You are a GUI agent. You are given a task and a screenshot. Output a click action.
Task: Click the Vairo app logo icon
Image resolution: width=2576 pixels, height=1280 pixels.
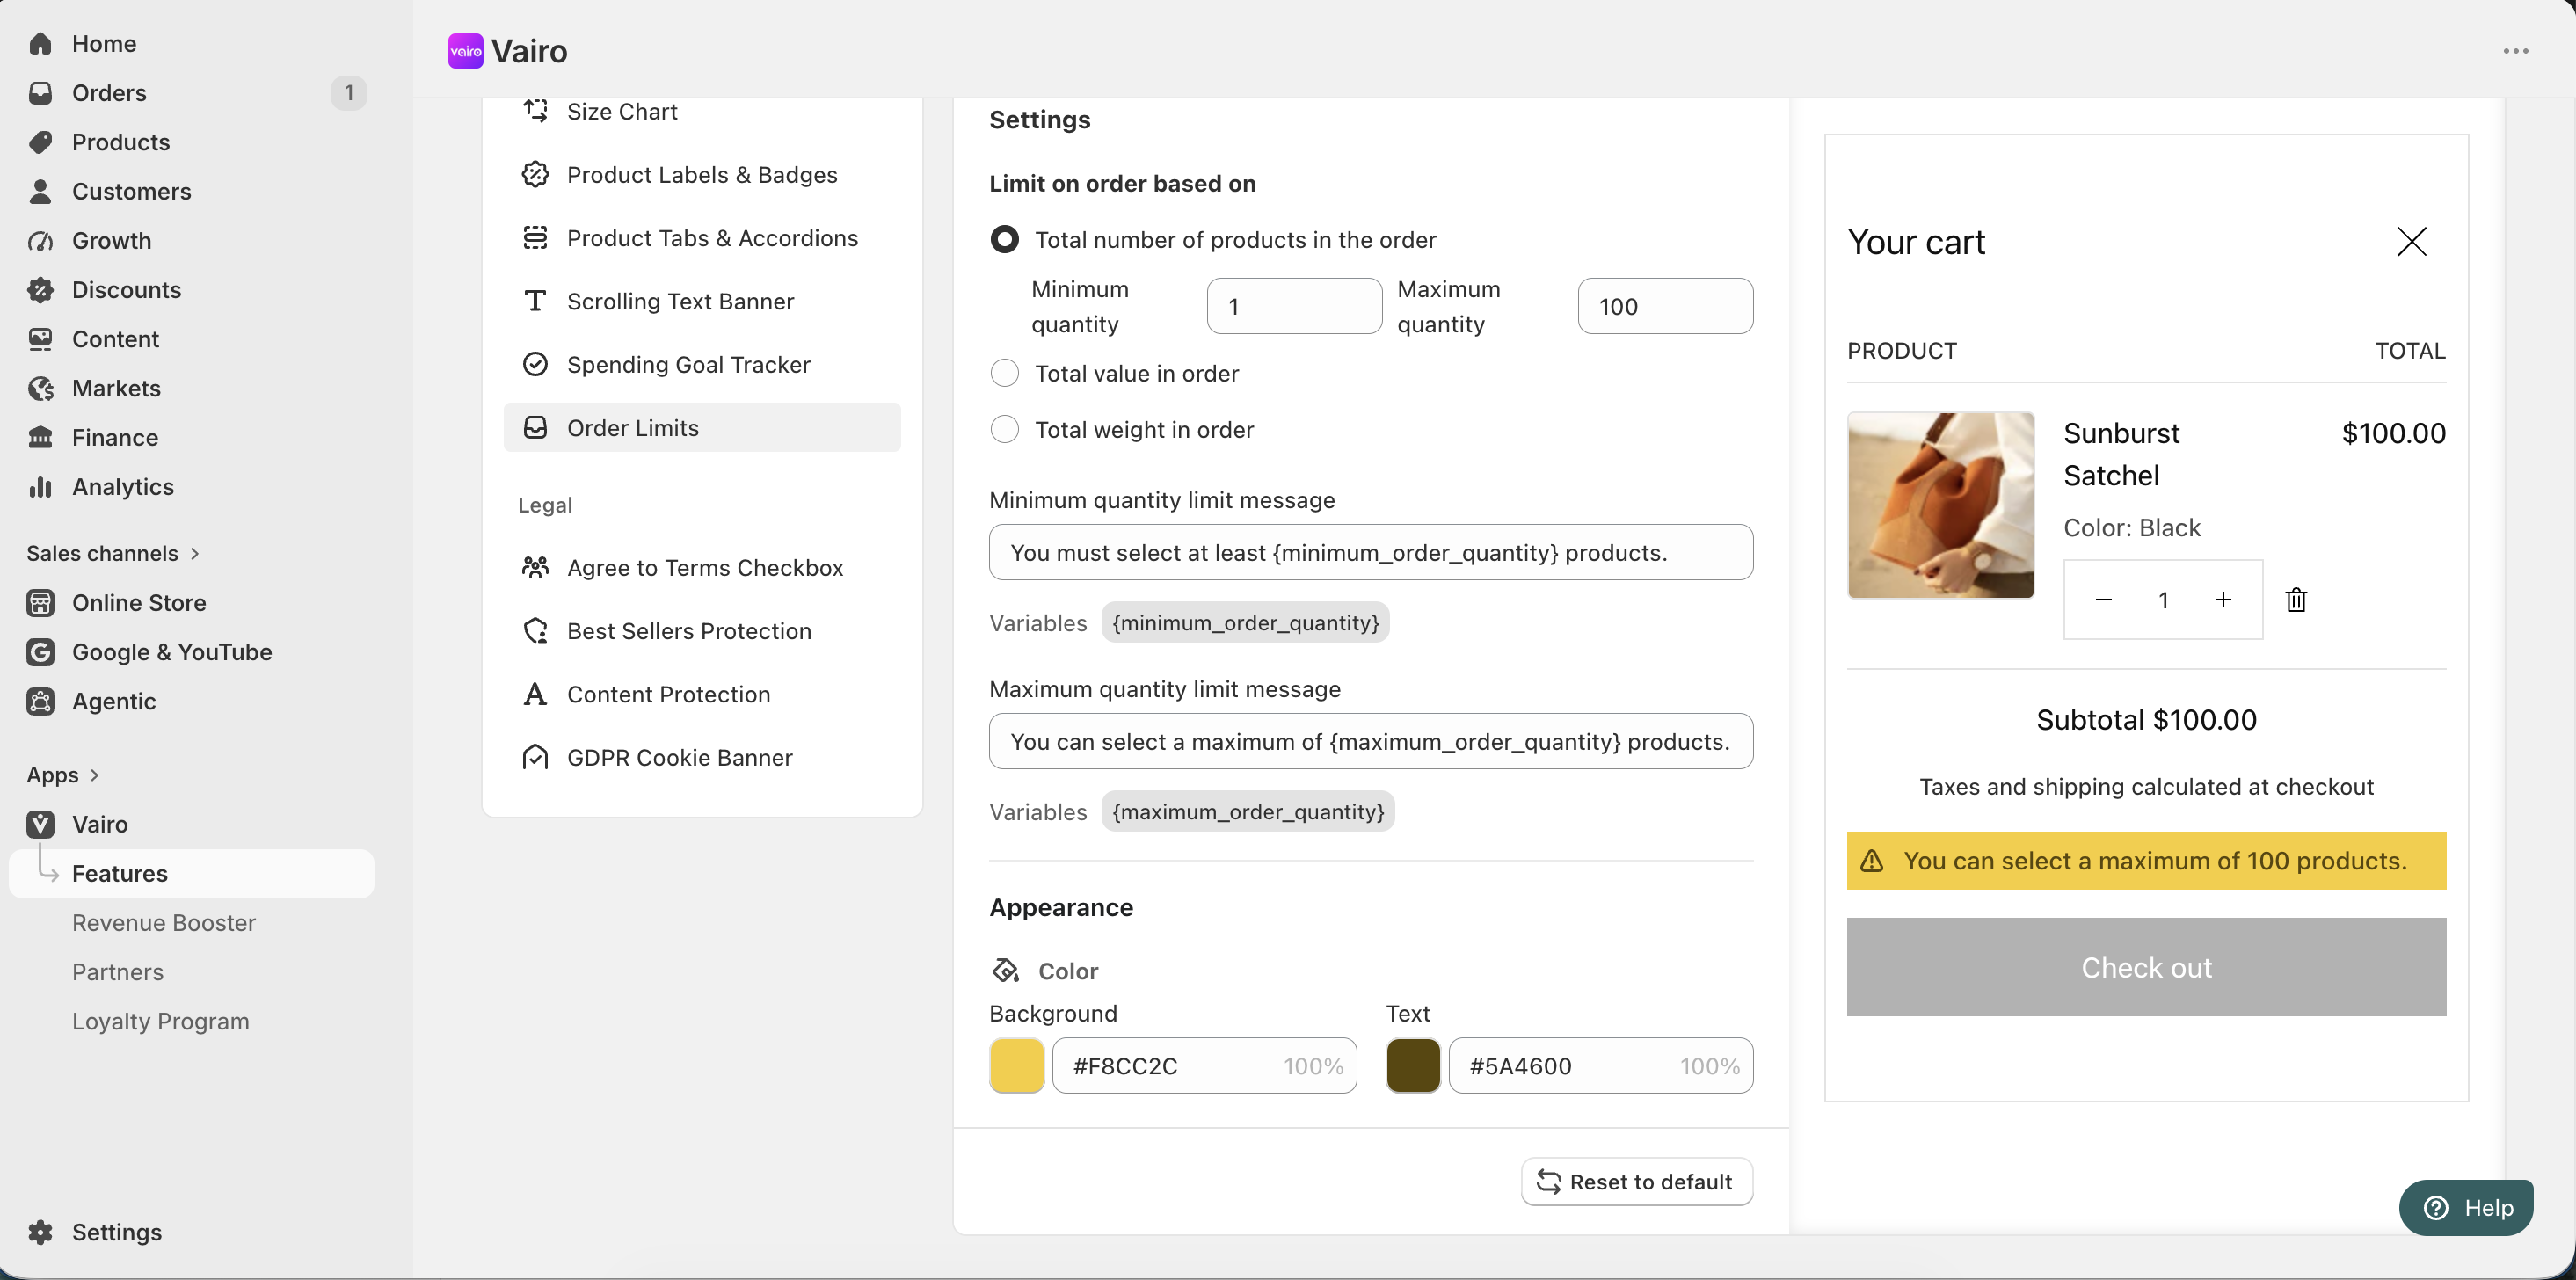465,51
